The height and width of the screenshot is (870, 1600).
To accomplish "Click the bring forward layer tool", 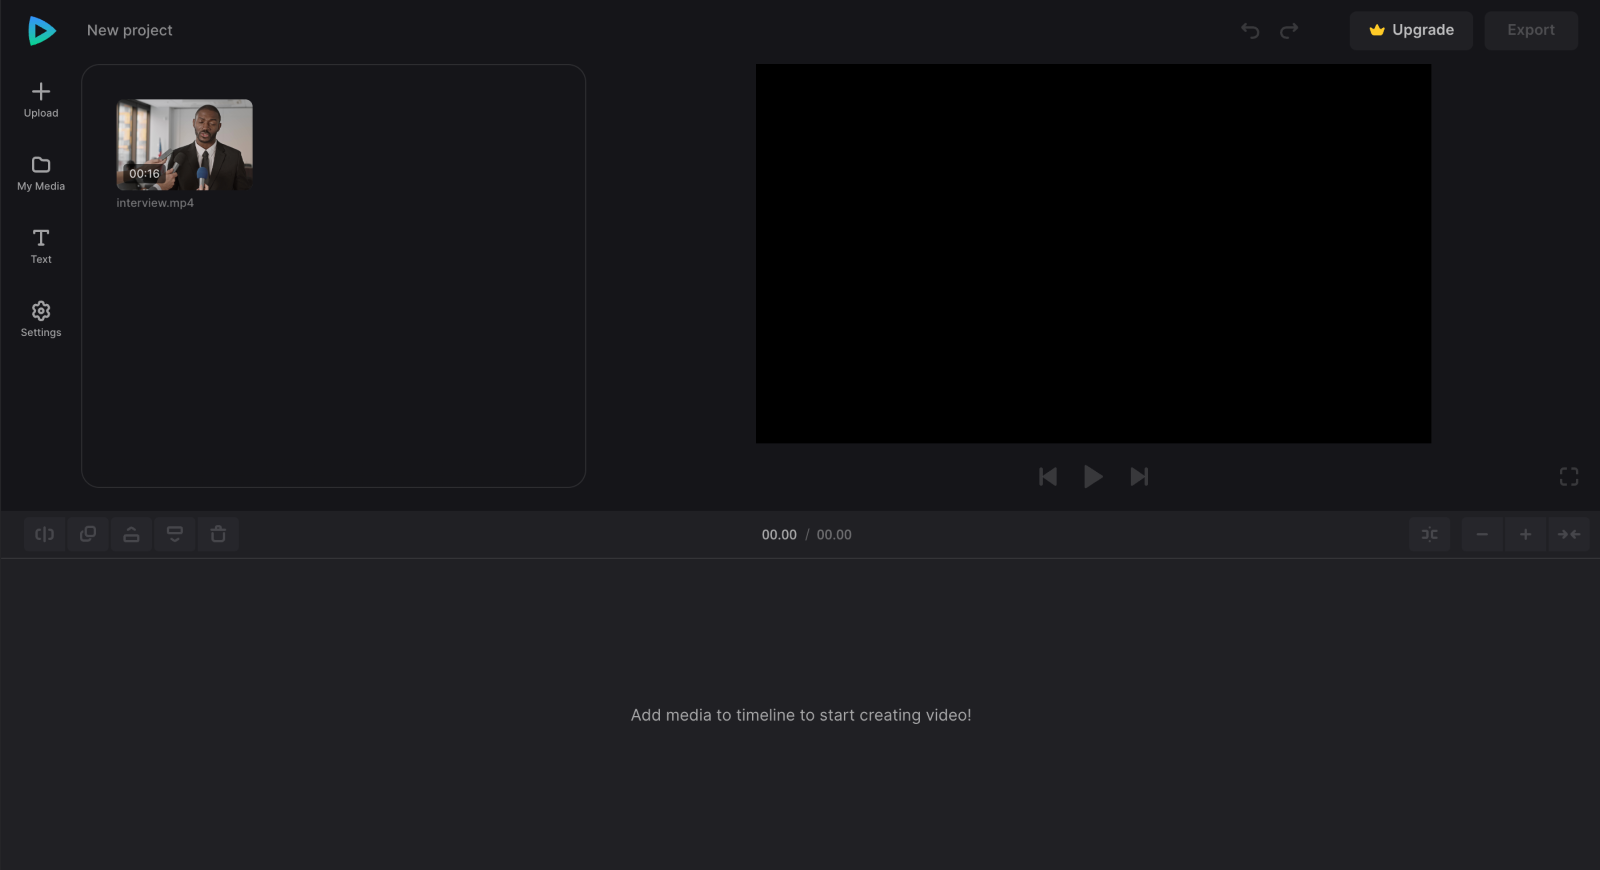I will [x=131, y=535].
